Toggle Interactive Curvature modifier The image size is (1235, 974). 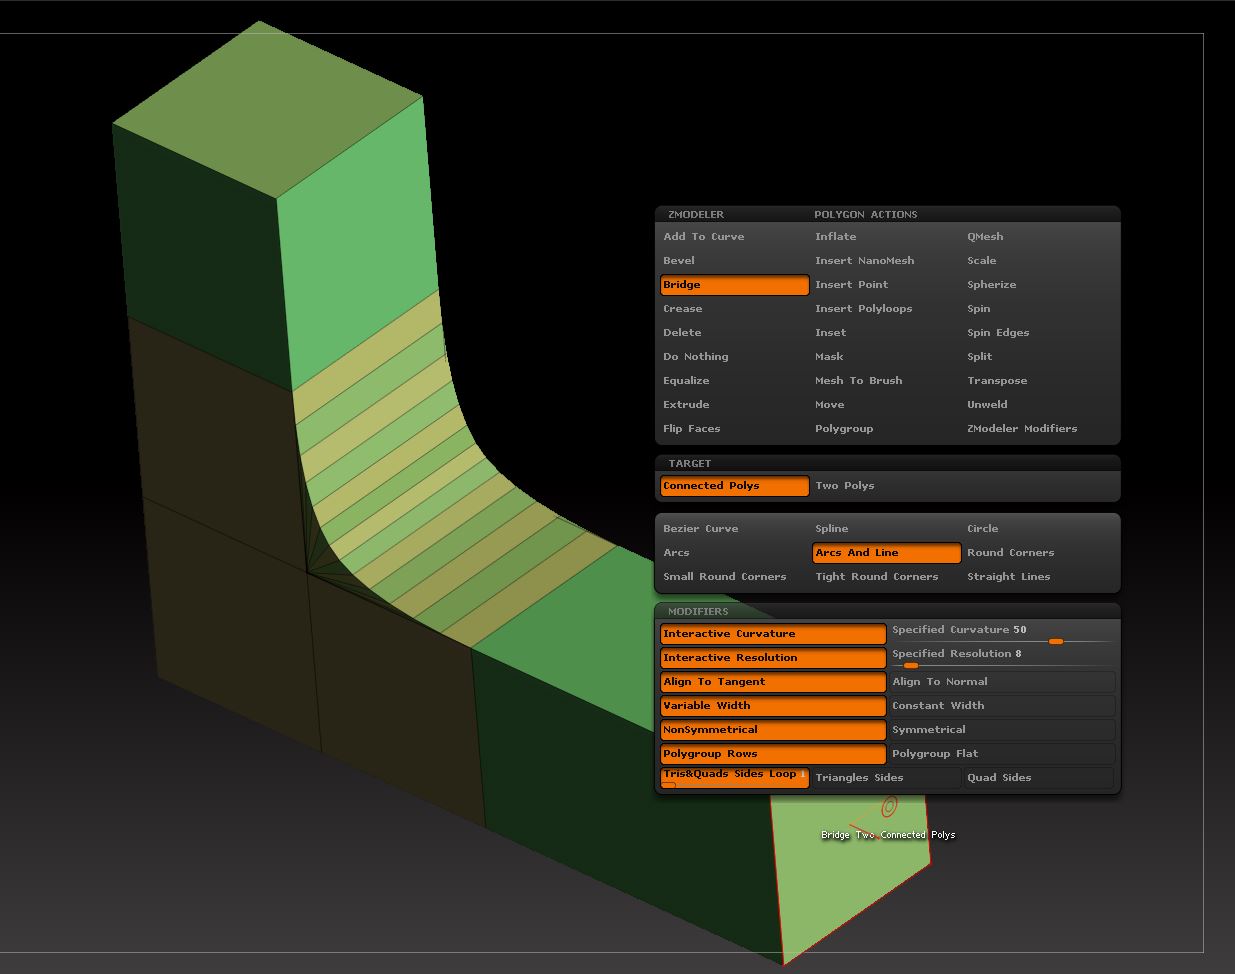[x=772, y=634]
